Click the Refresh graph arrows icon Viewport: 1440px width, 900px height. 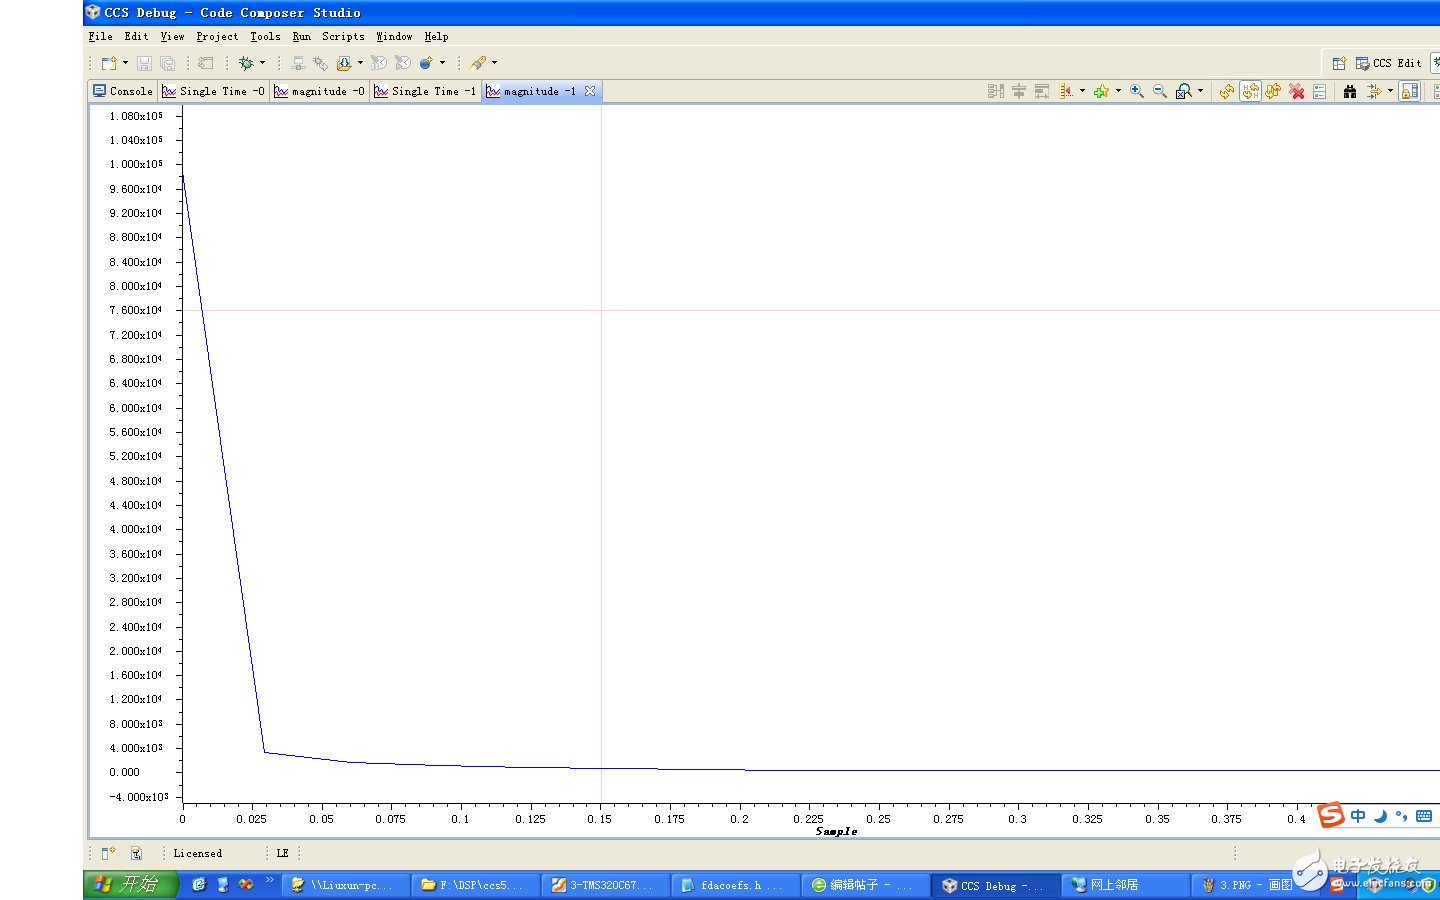tap(1227, 91)
